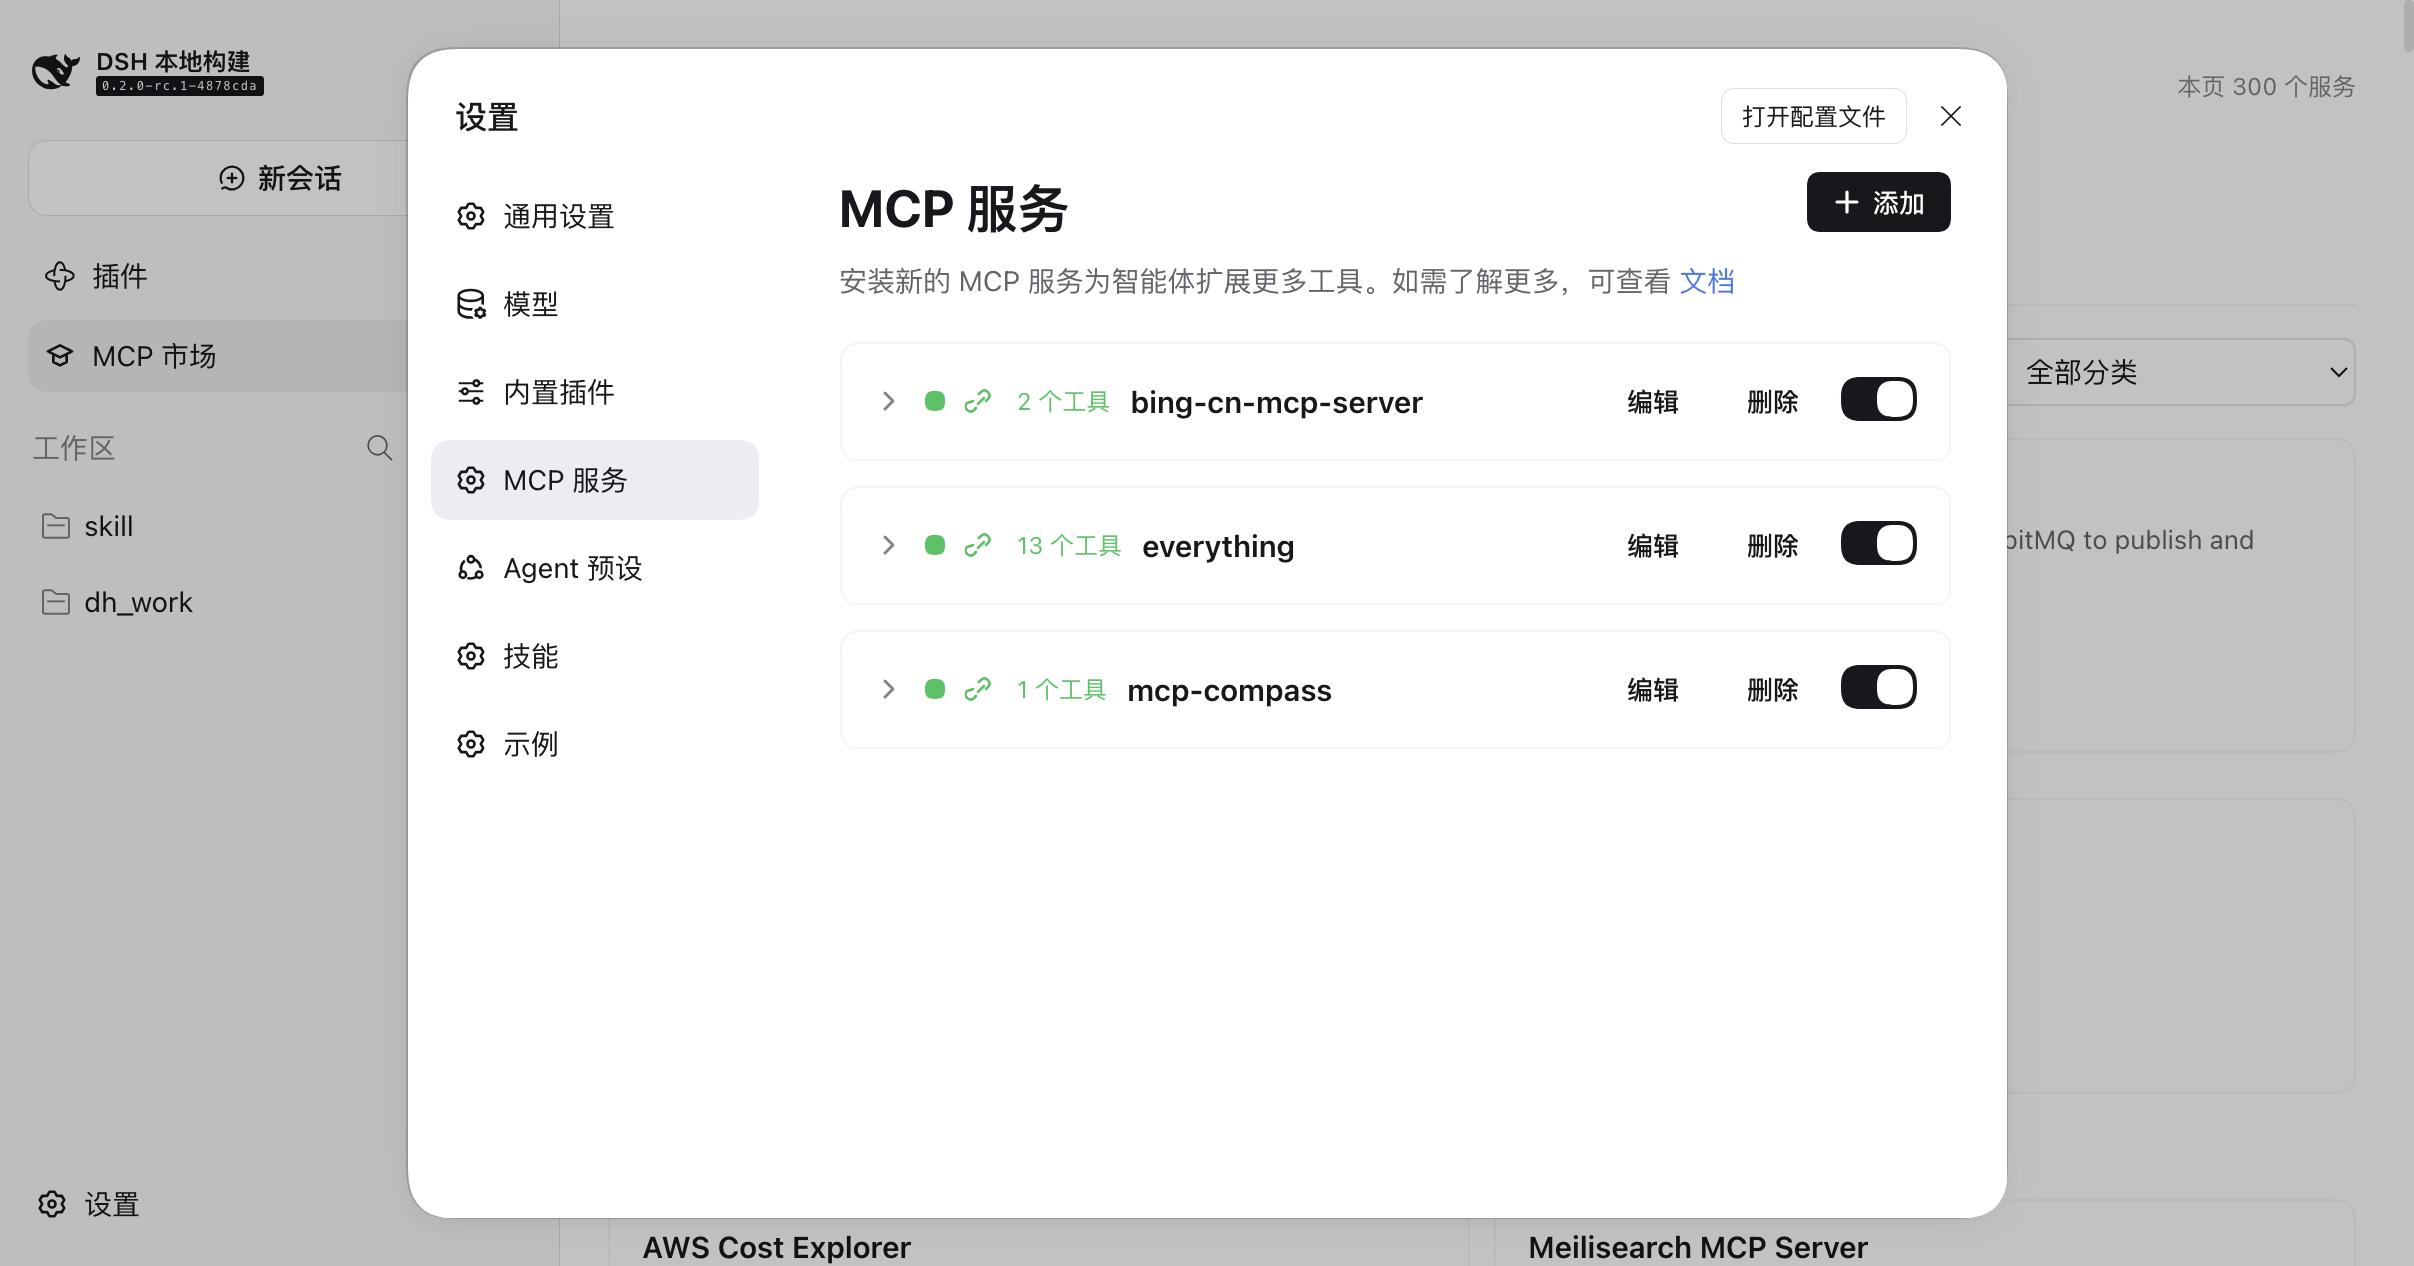The height and width of the screenshot is (1266, 2414).
Task: Click the skill folder icon
Action: [56, 526]
